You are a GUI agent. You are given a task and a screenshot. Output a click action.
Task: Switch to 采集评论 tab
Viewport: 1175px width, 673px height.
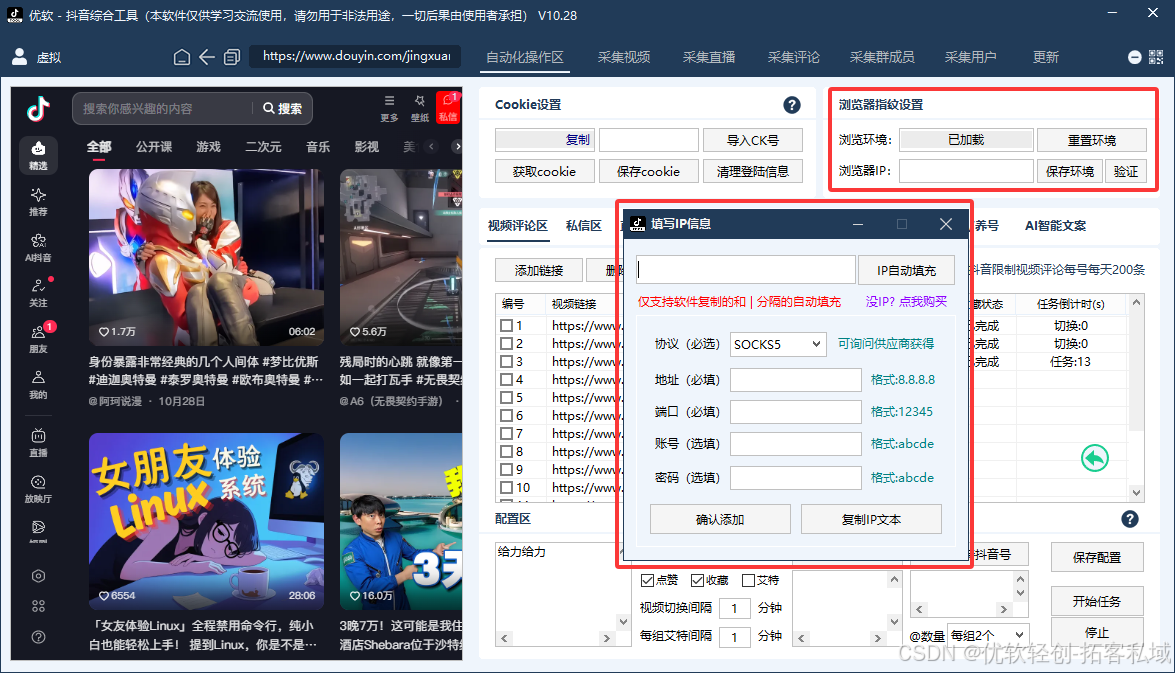pyautogui.click(x=794, y=57)
